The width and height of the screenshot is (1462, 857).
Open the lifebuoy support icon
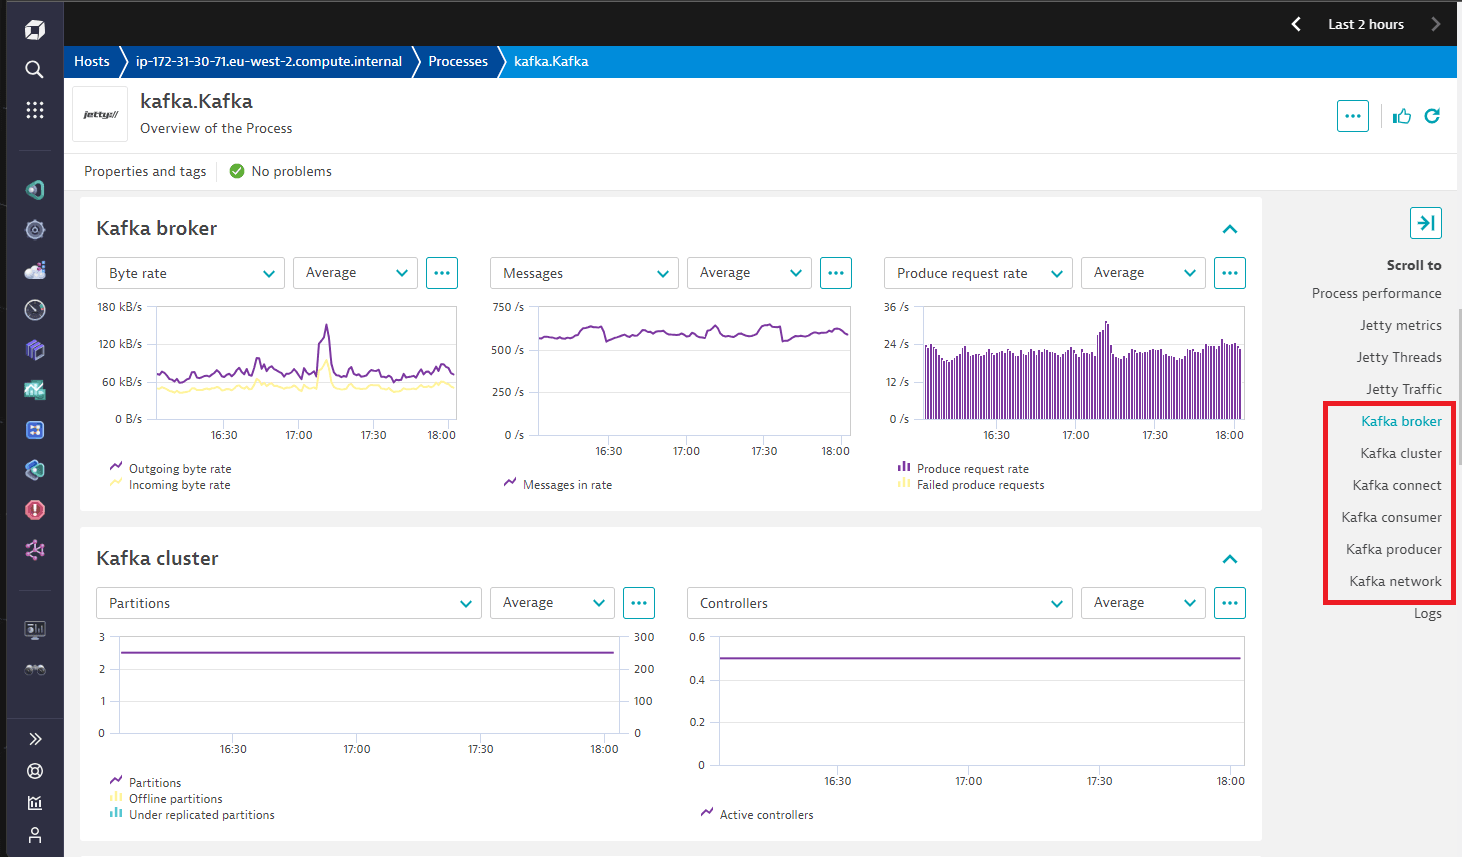(34, 771)
